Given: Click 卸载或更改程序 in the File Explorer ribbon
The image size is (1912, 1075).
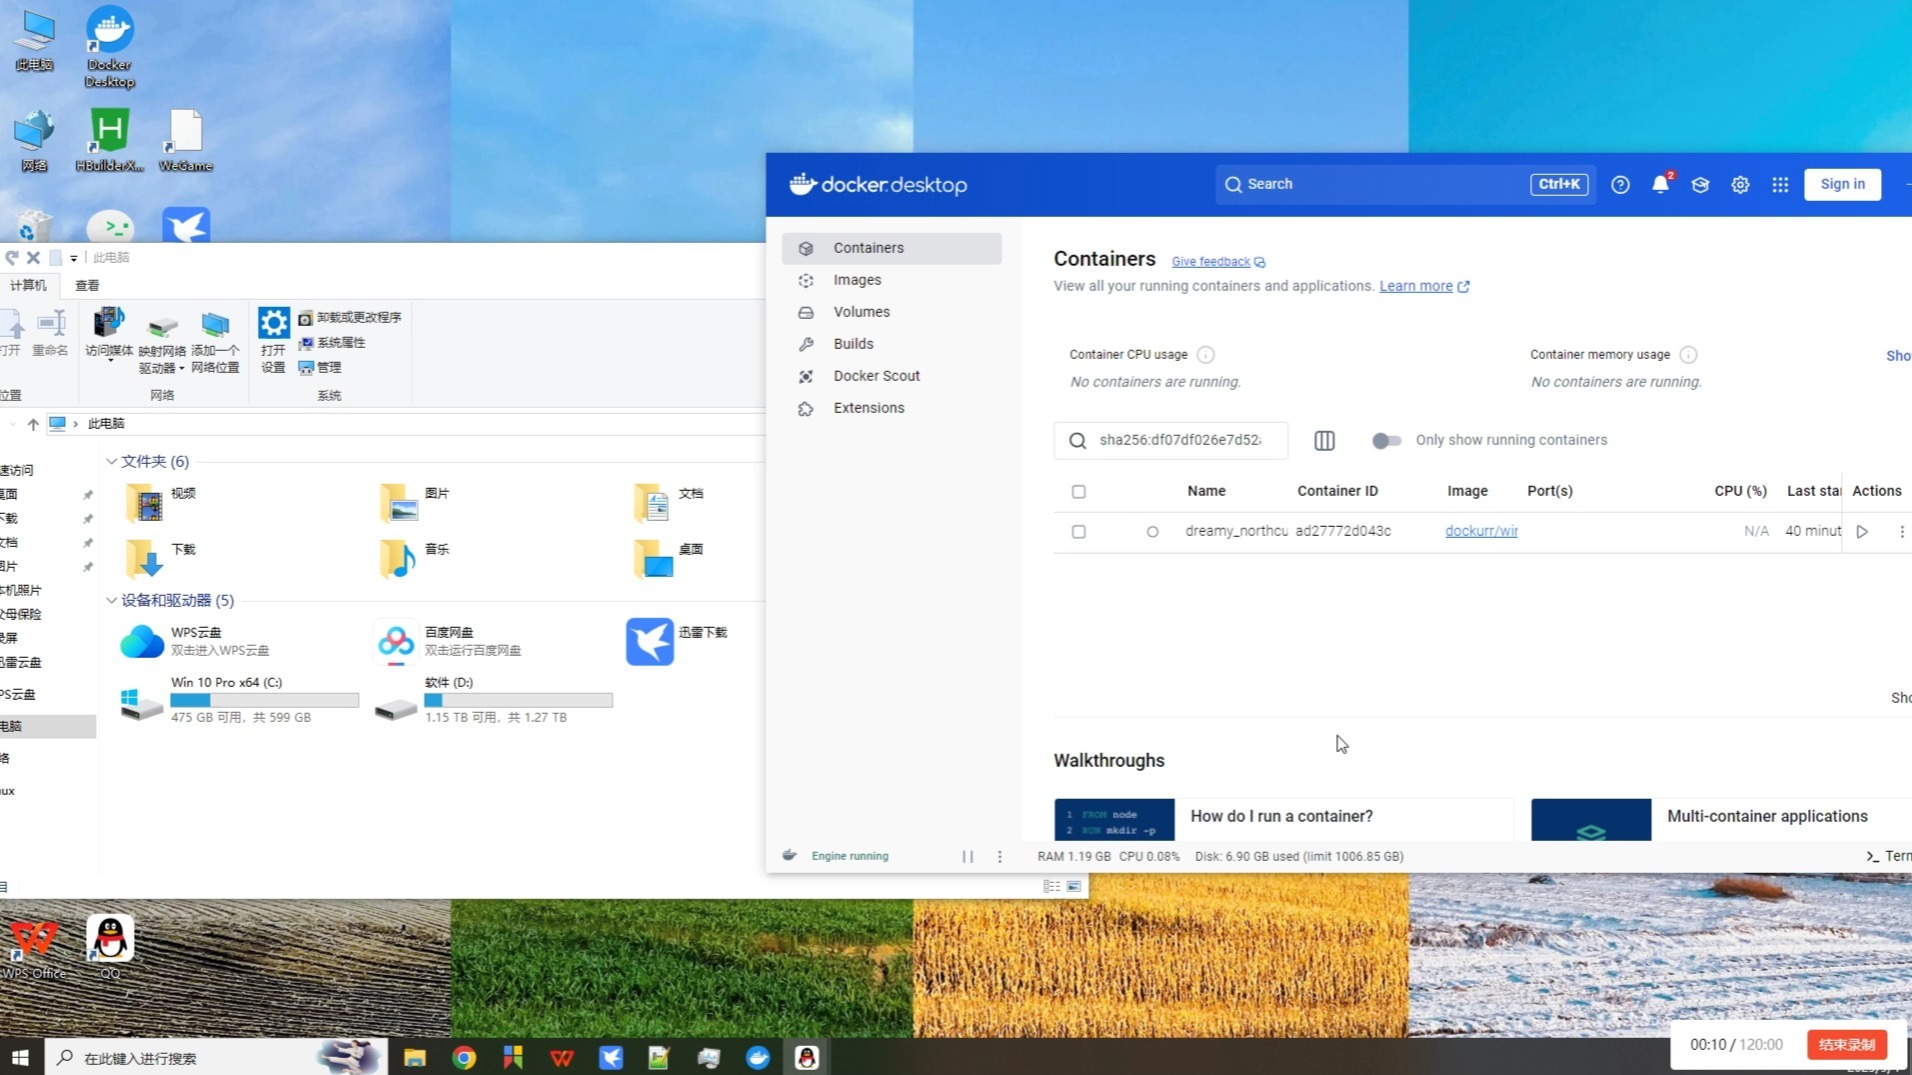Looking at the screenshot, I should 350,318.
